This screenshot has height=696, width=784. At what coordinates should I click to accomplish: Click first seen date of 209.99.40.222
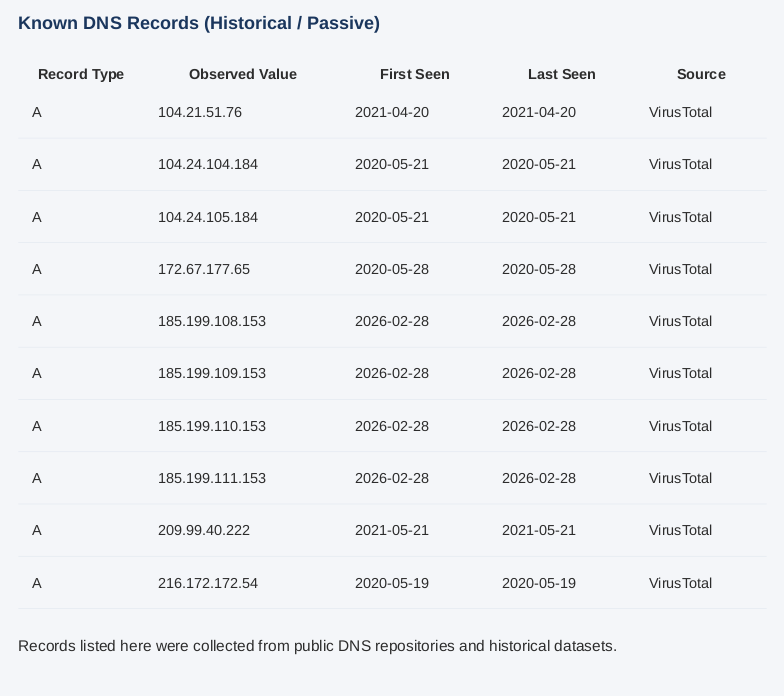point(392,530)
